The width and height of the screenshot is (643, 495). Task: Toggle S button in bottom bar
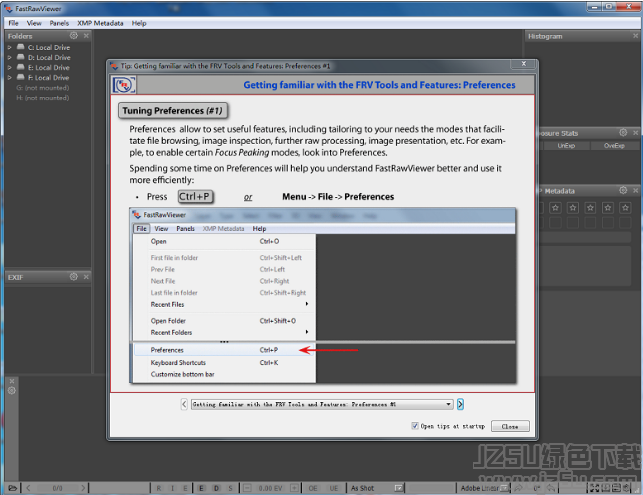[230, 488]
